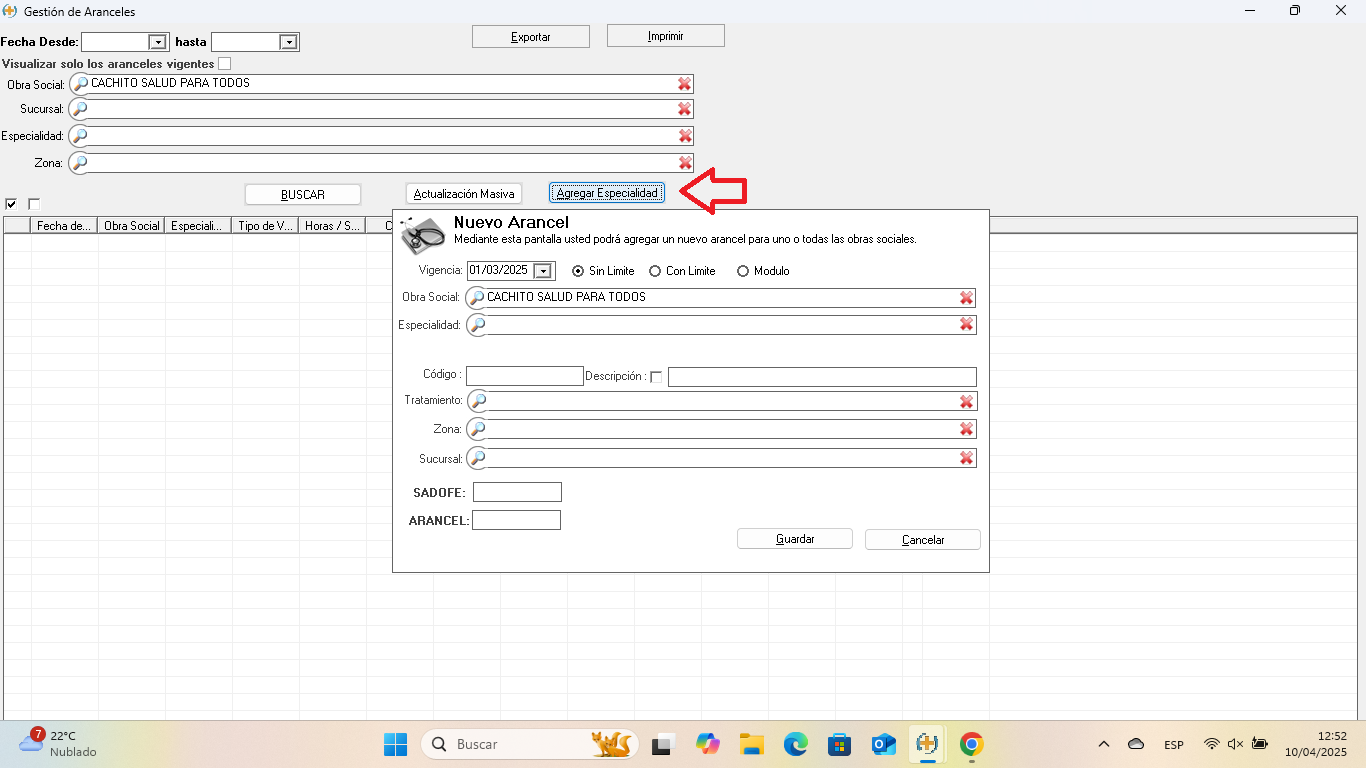1366x768 pixels.
Task: Open the Vigencia date dropdown
Action: click(x=543, y=271)
